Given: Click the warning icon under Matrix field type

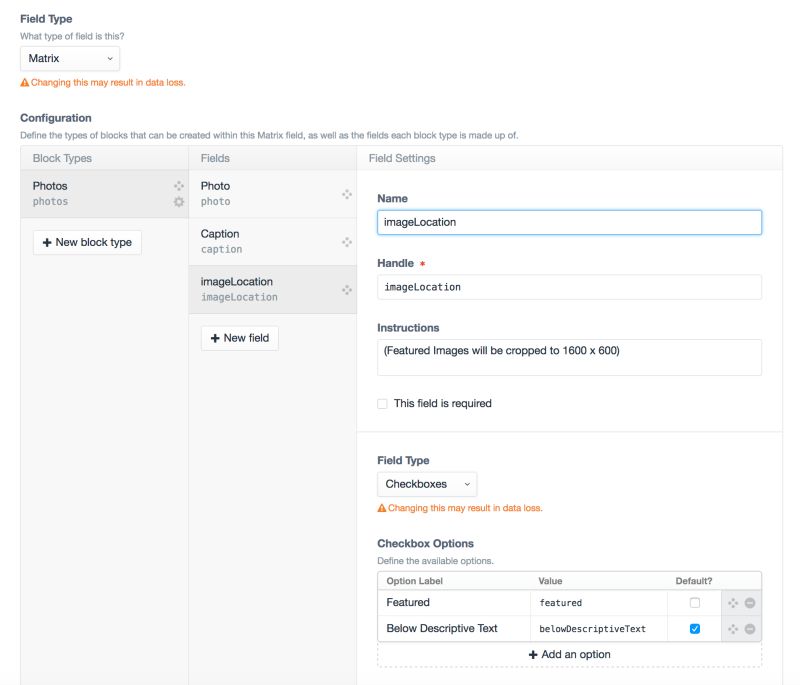Looking at the screenshot, I should pos(24,83).
